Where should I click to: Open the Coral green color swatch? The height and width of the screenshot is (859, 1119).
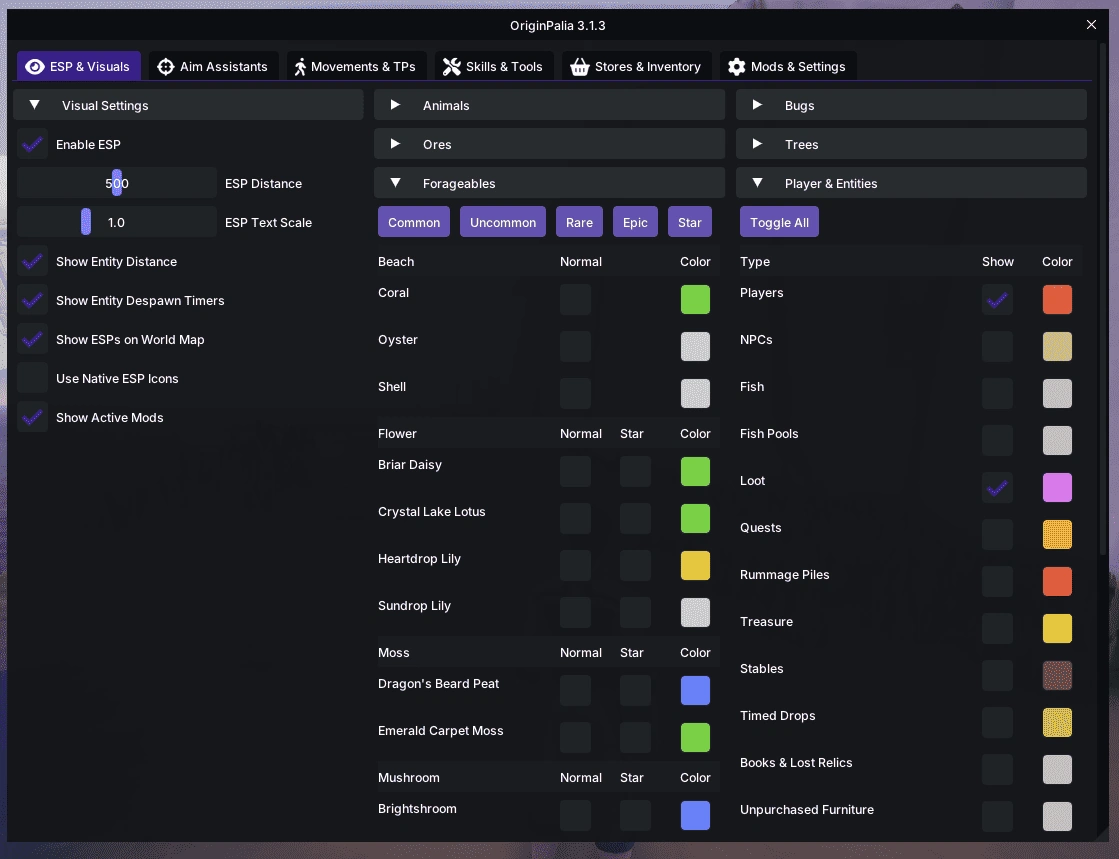(x=695, y=300)
